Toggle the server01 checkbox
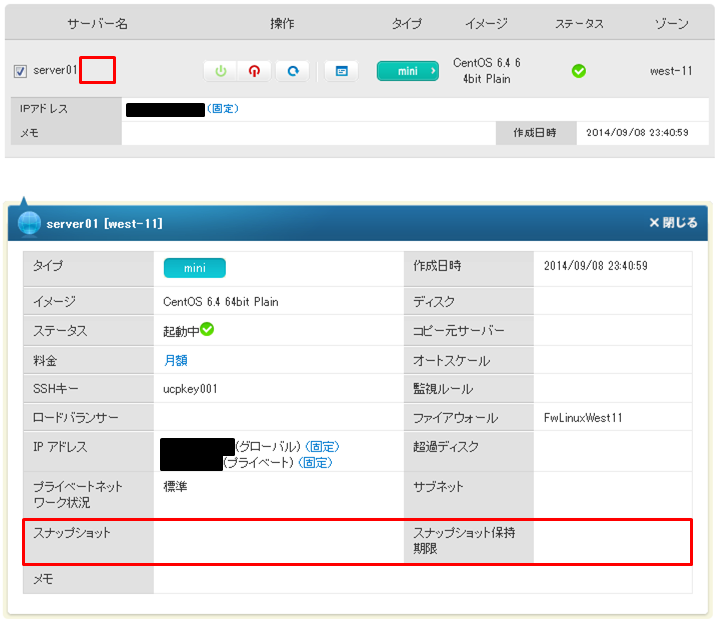 pos(21,71)
